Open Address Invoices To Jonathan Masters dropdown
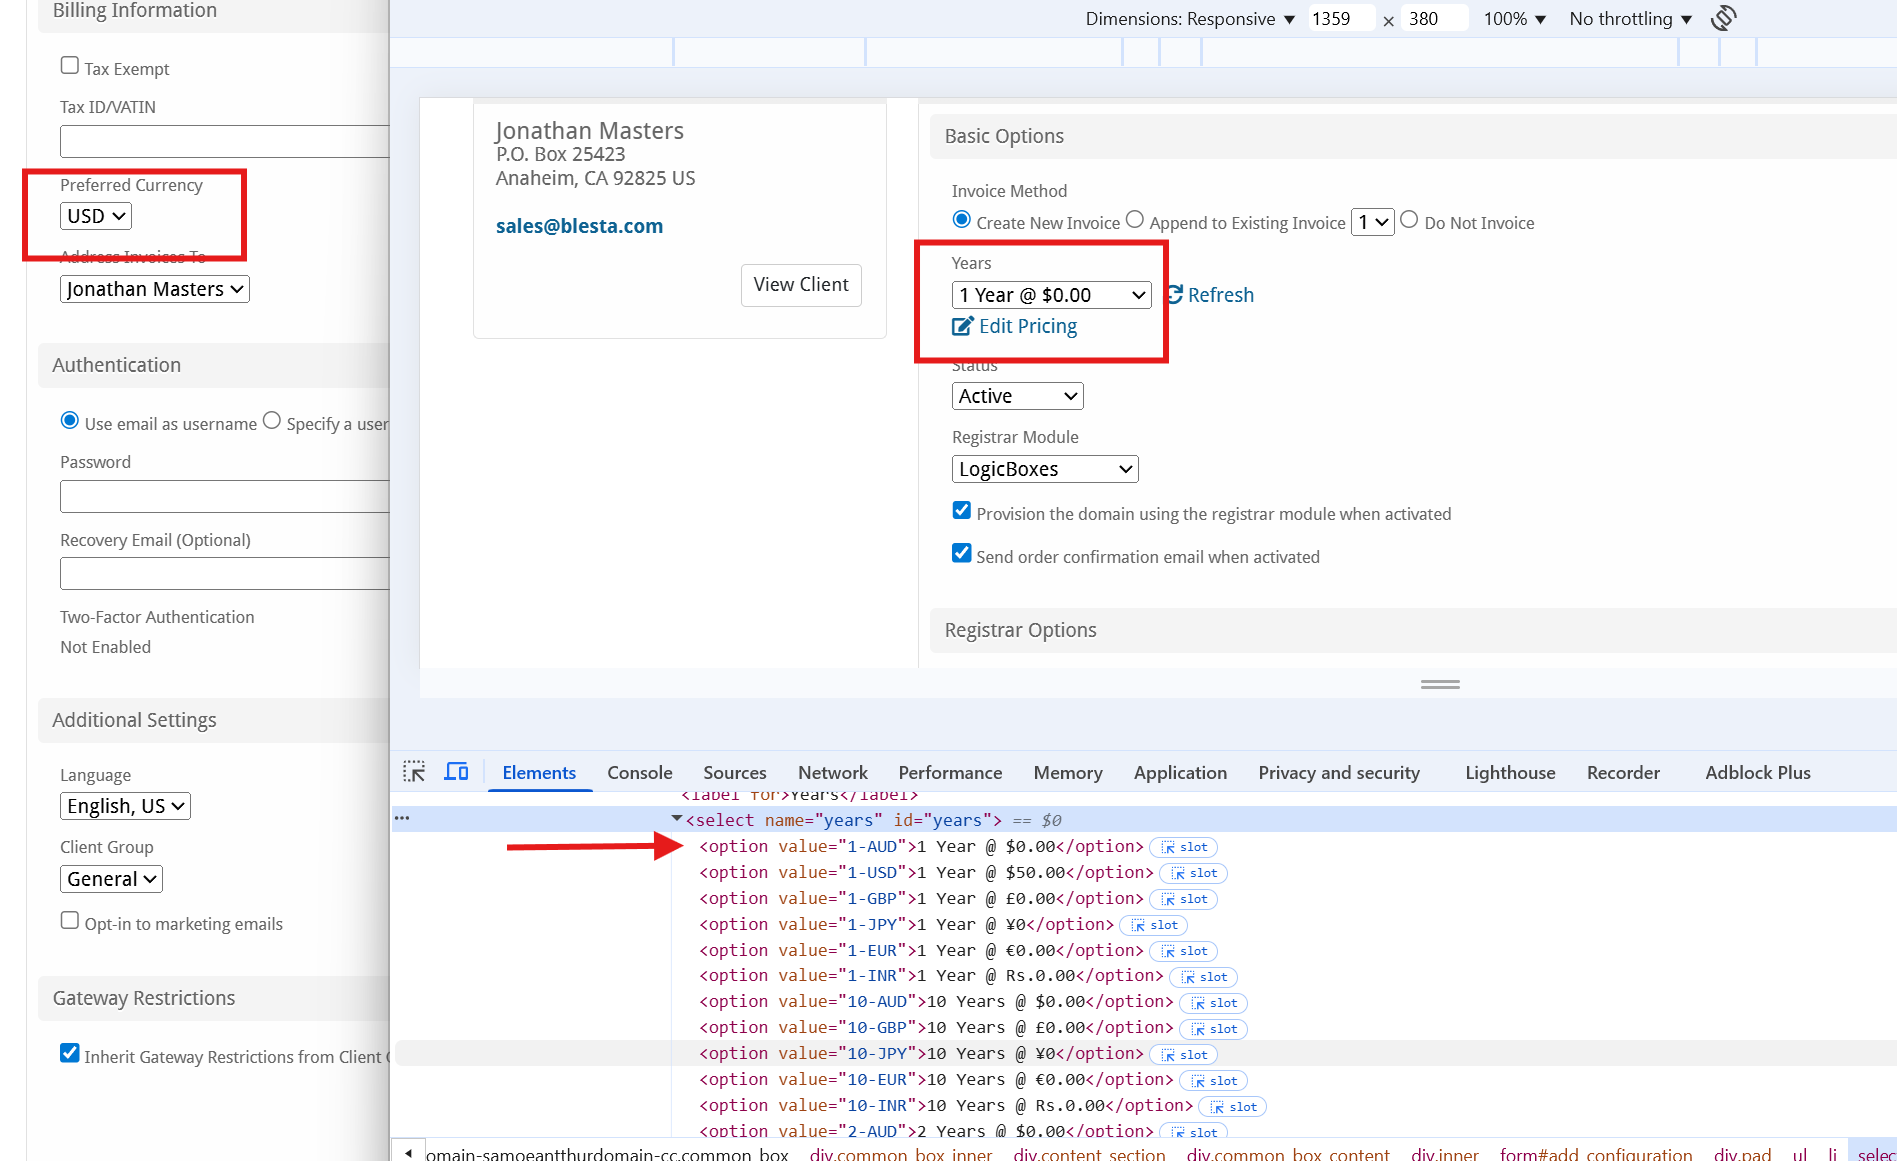This screenshot has width=1897, height=1161. click(x=155, y=289)
